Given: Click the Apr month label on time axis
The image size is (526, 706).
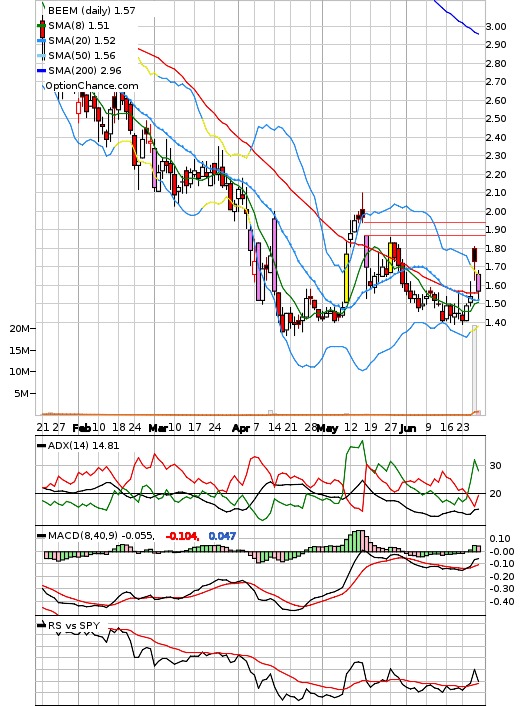Looking at the screenshot, I should [x=240, y=428].
